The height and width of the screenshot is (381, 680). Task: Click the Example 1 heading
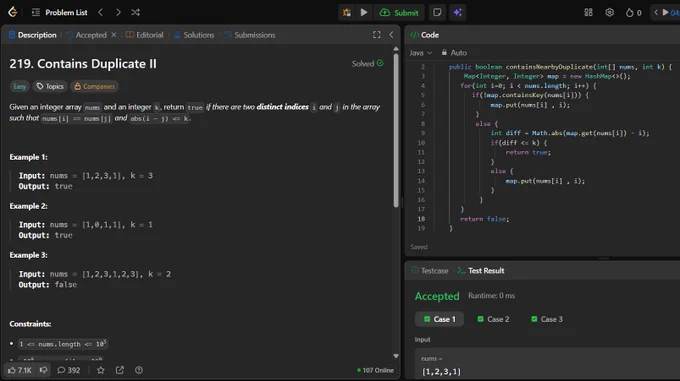29,157
